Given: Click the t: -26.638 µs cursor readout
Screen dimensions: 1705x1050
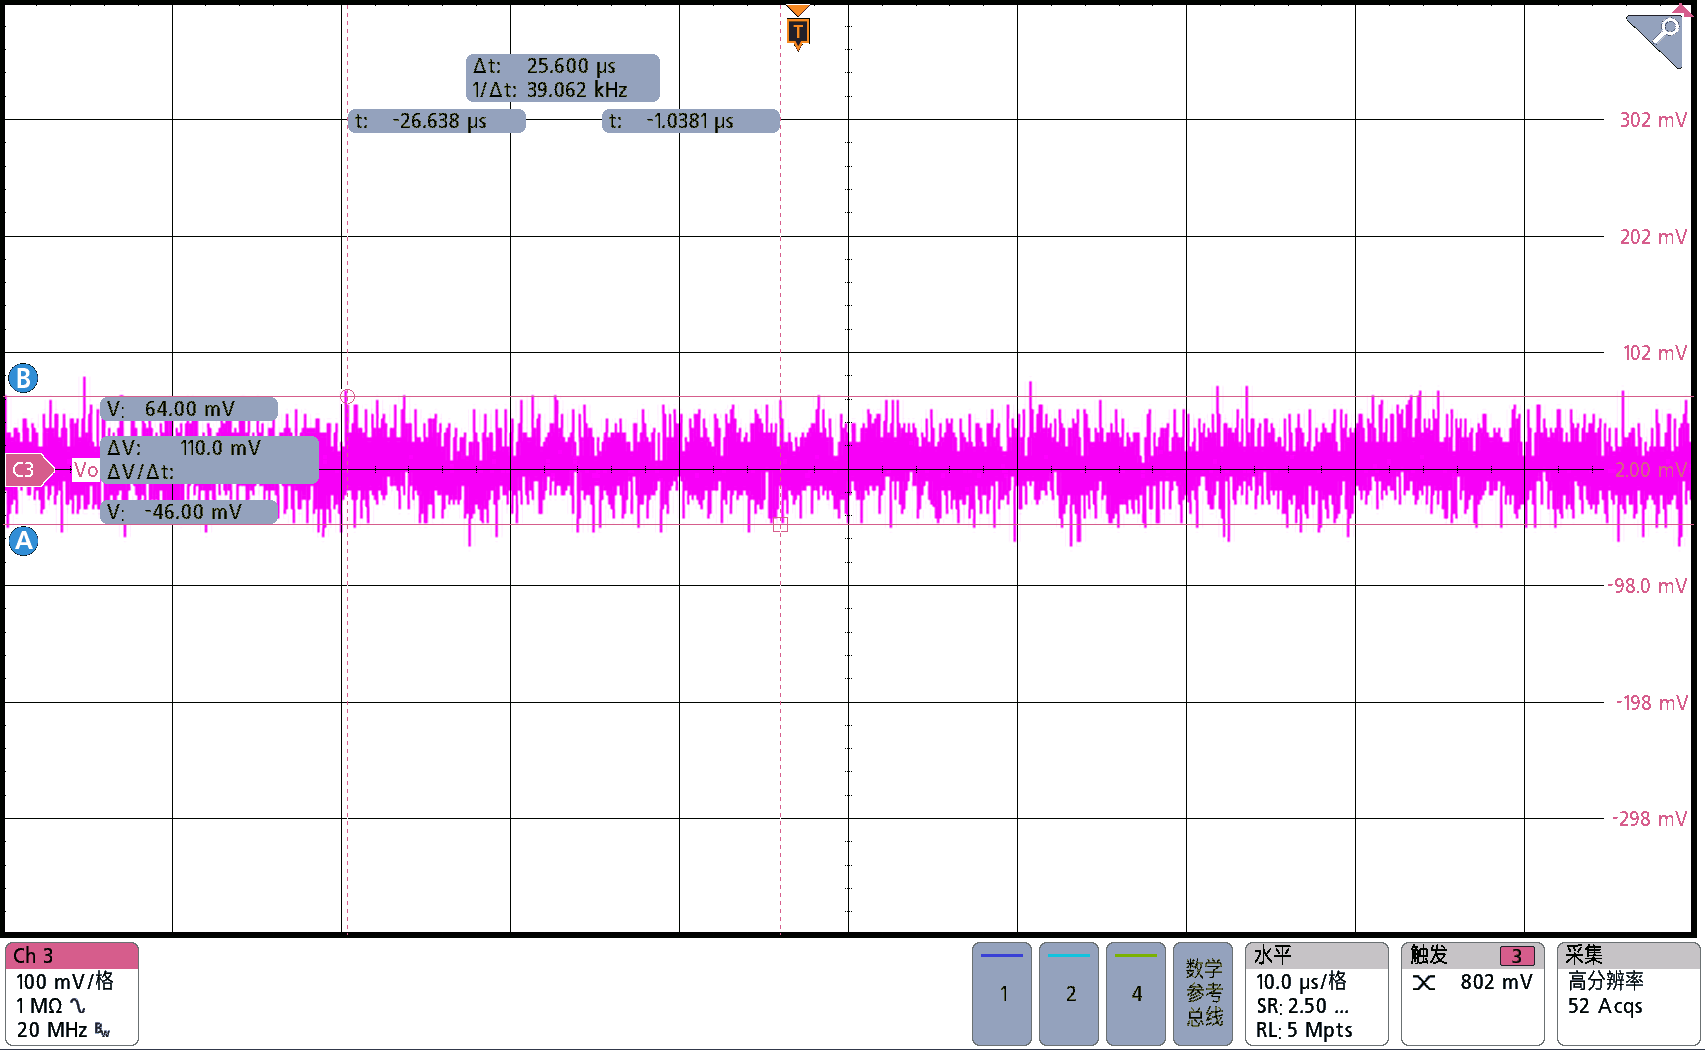Looking at the screenshot, I should [x=436, y=121].
